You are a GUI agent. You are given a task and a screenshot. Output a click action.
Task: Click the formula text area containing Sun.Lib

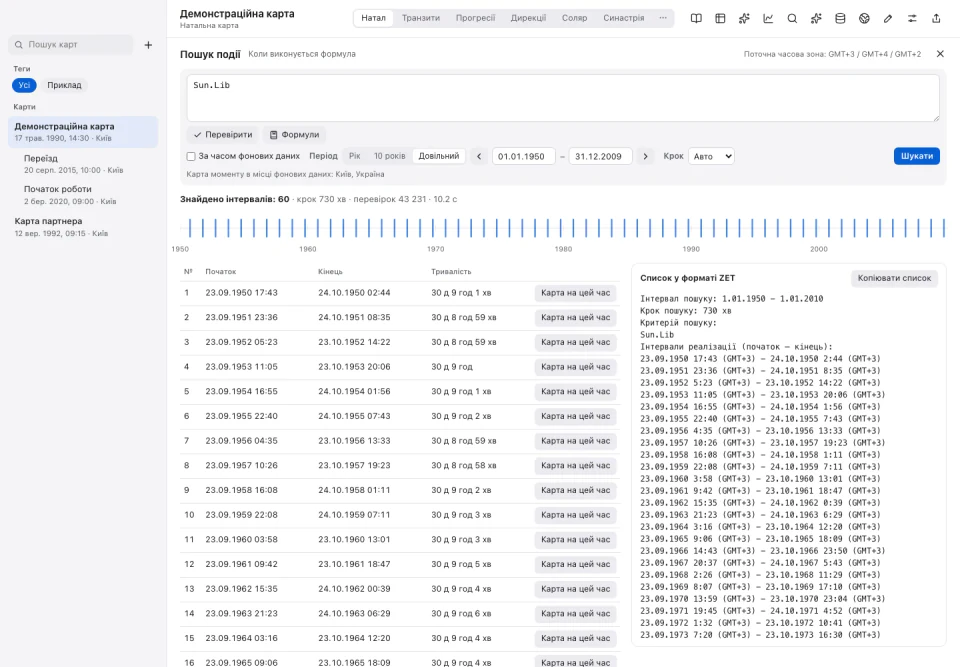(x=563, y=98)
